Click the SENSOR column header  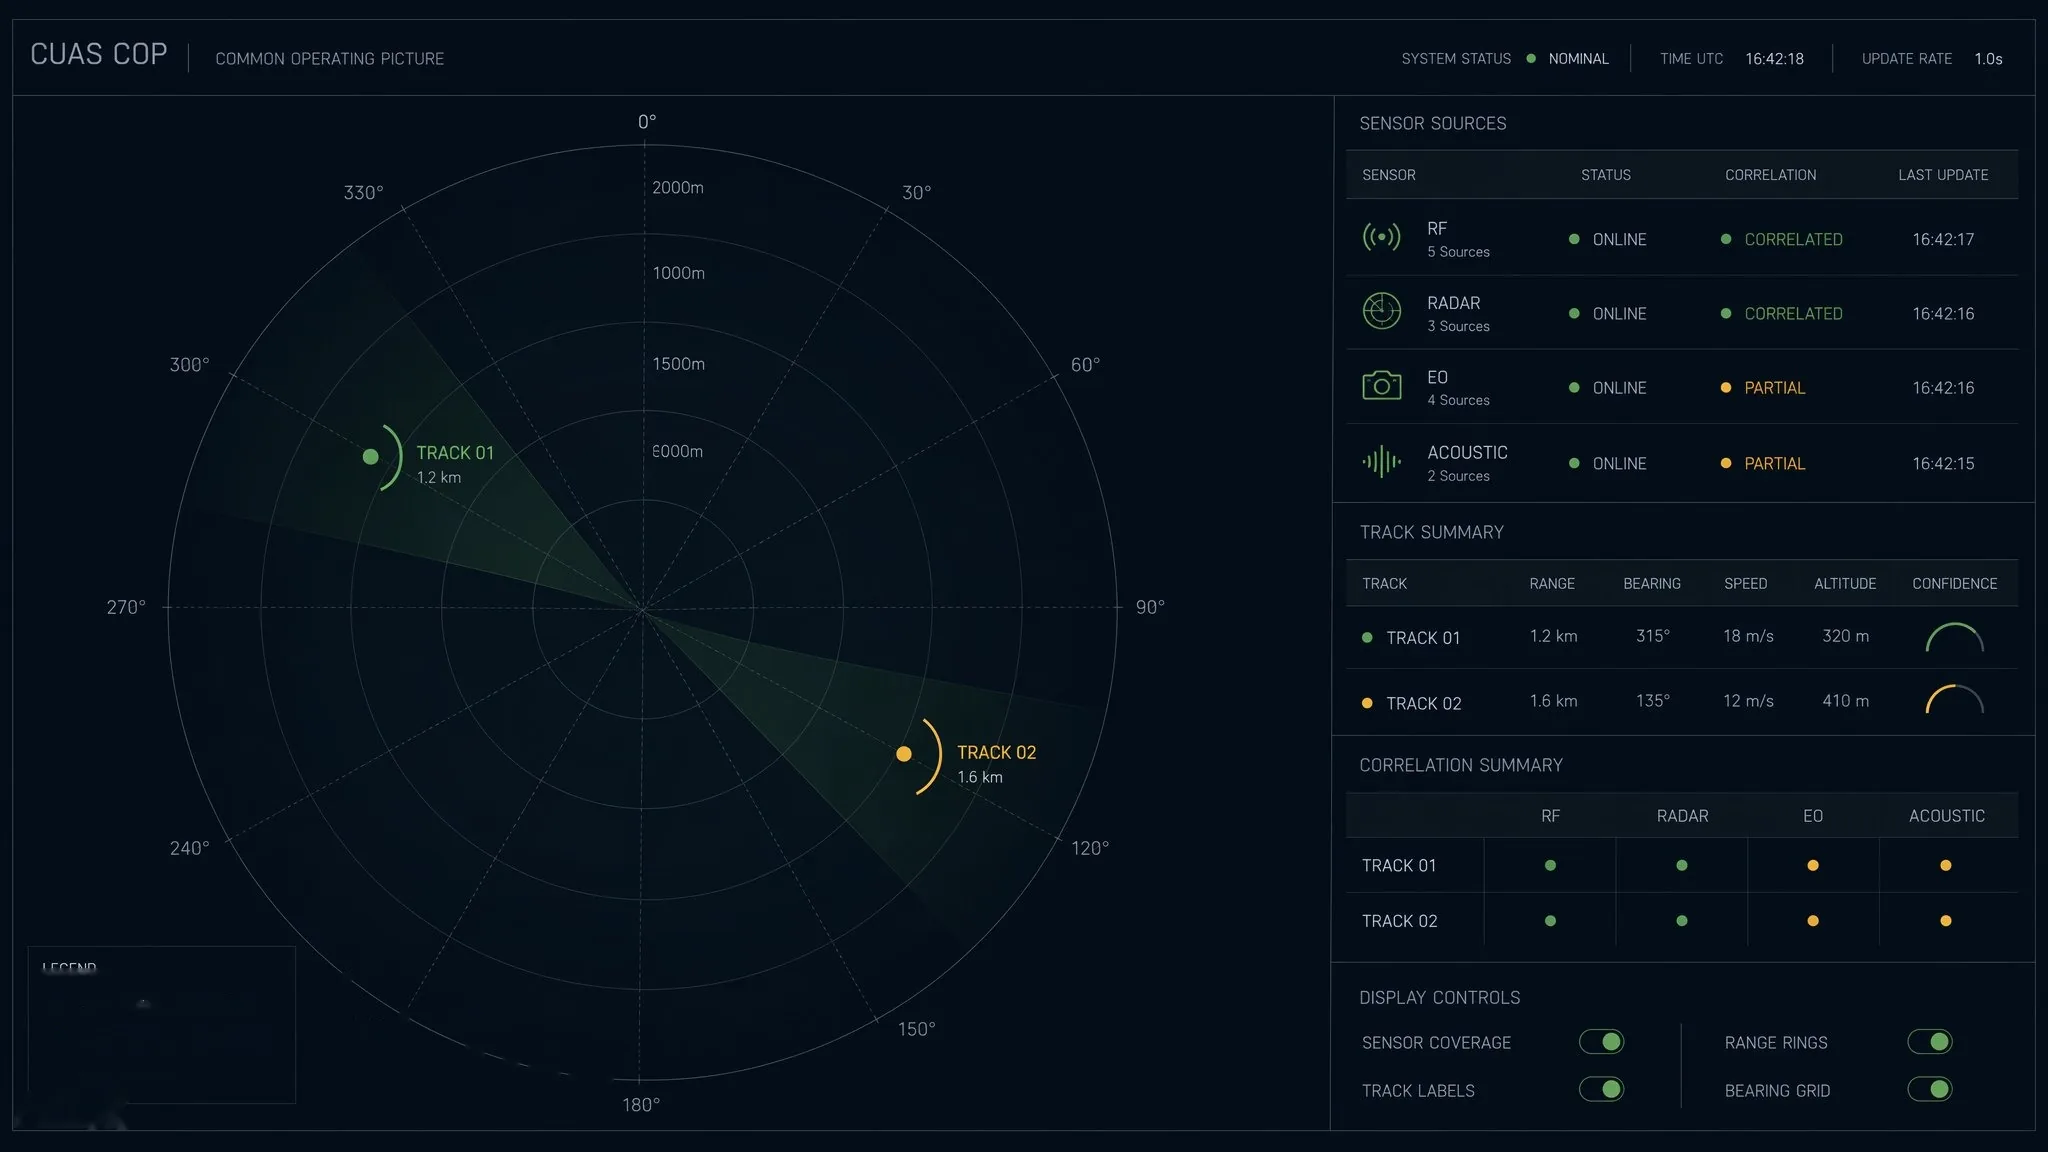[1389, 175]
